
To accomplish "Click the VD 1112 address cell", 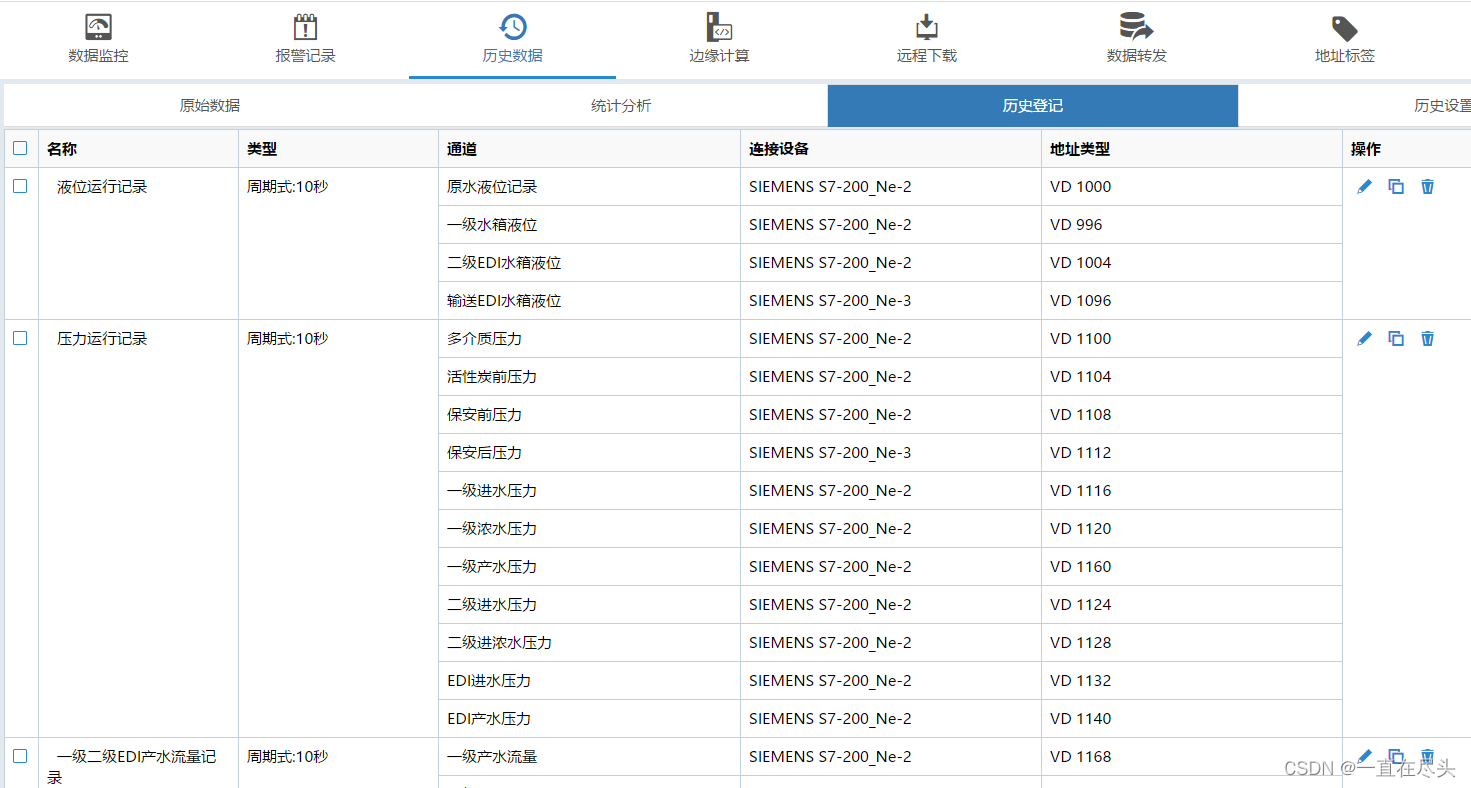I will coord(1191,453).
